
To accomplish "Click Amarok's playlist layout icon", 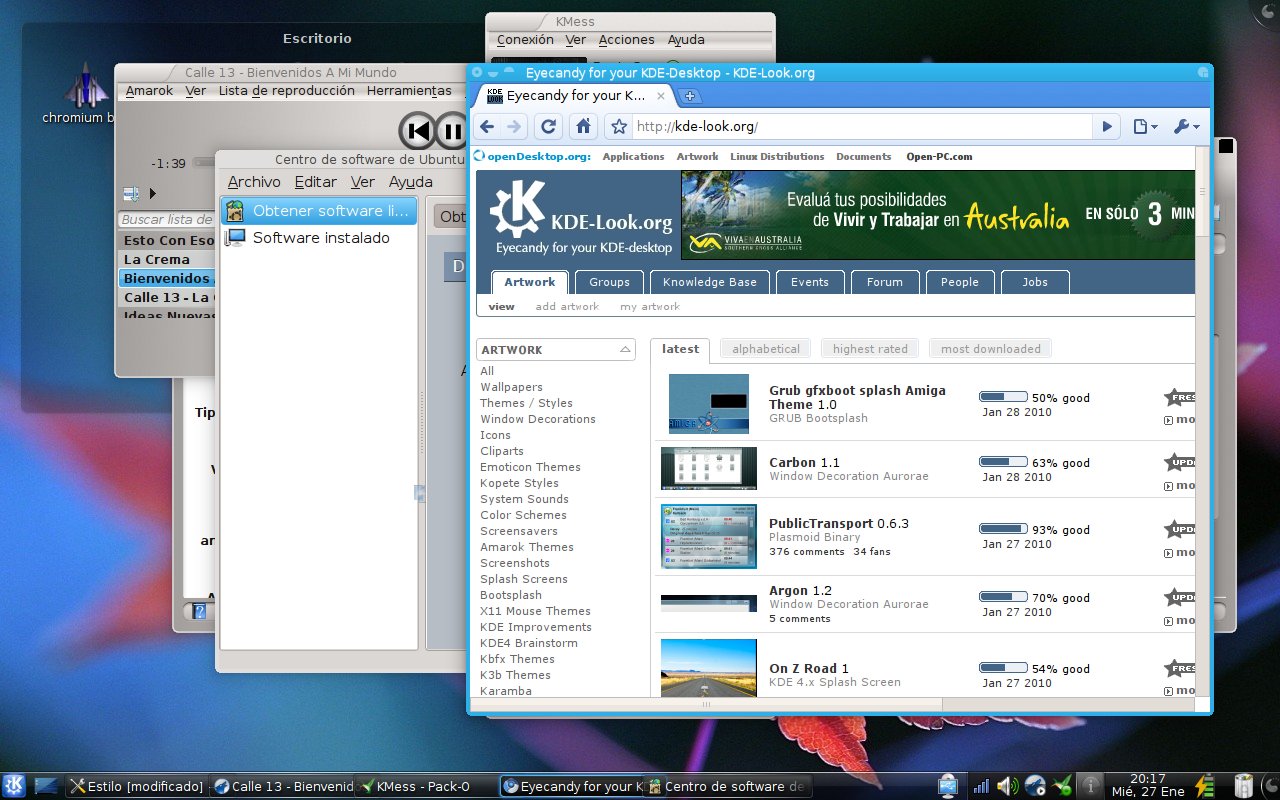I will click(130, 193).
